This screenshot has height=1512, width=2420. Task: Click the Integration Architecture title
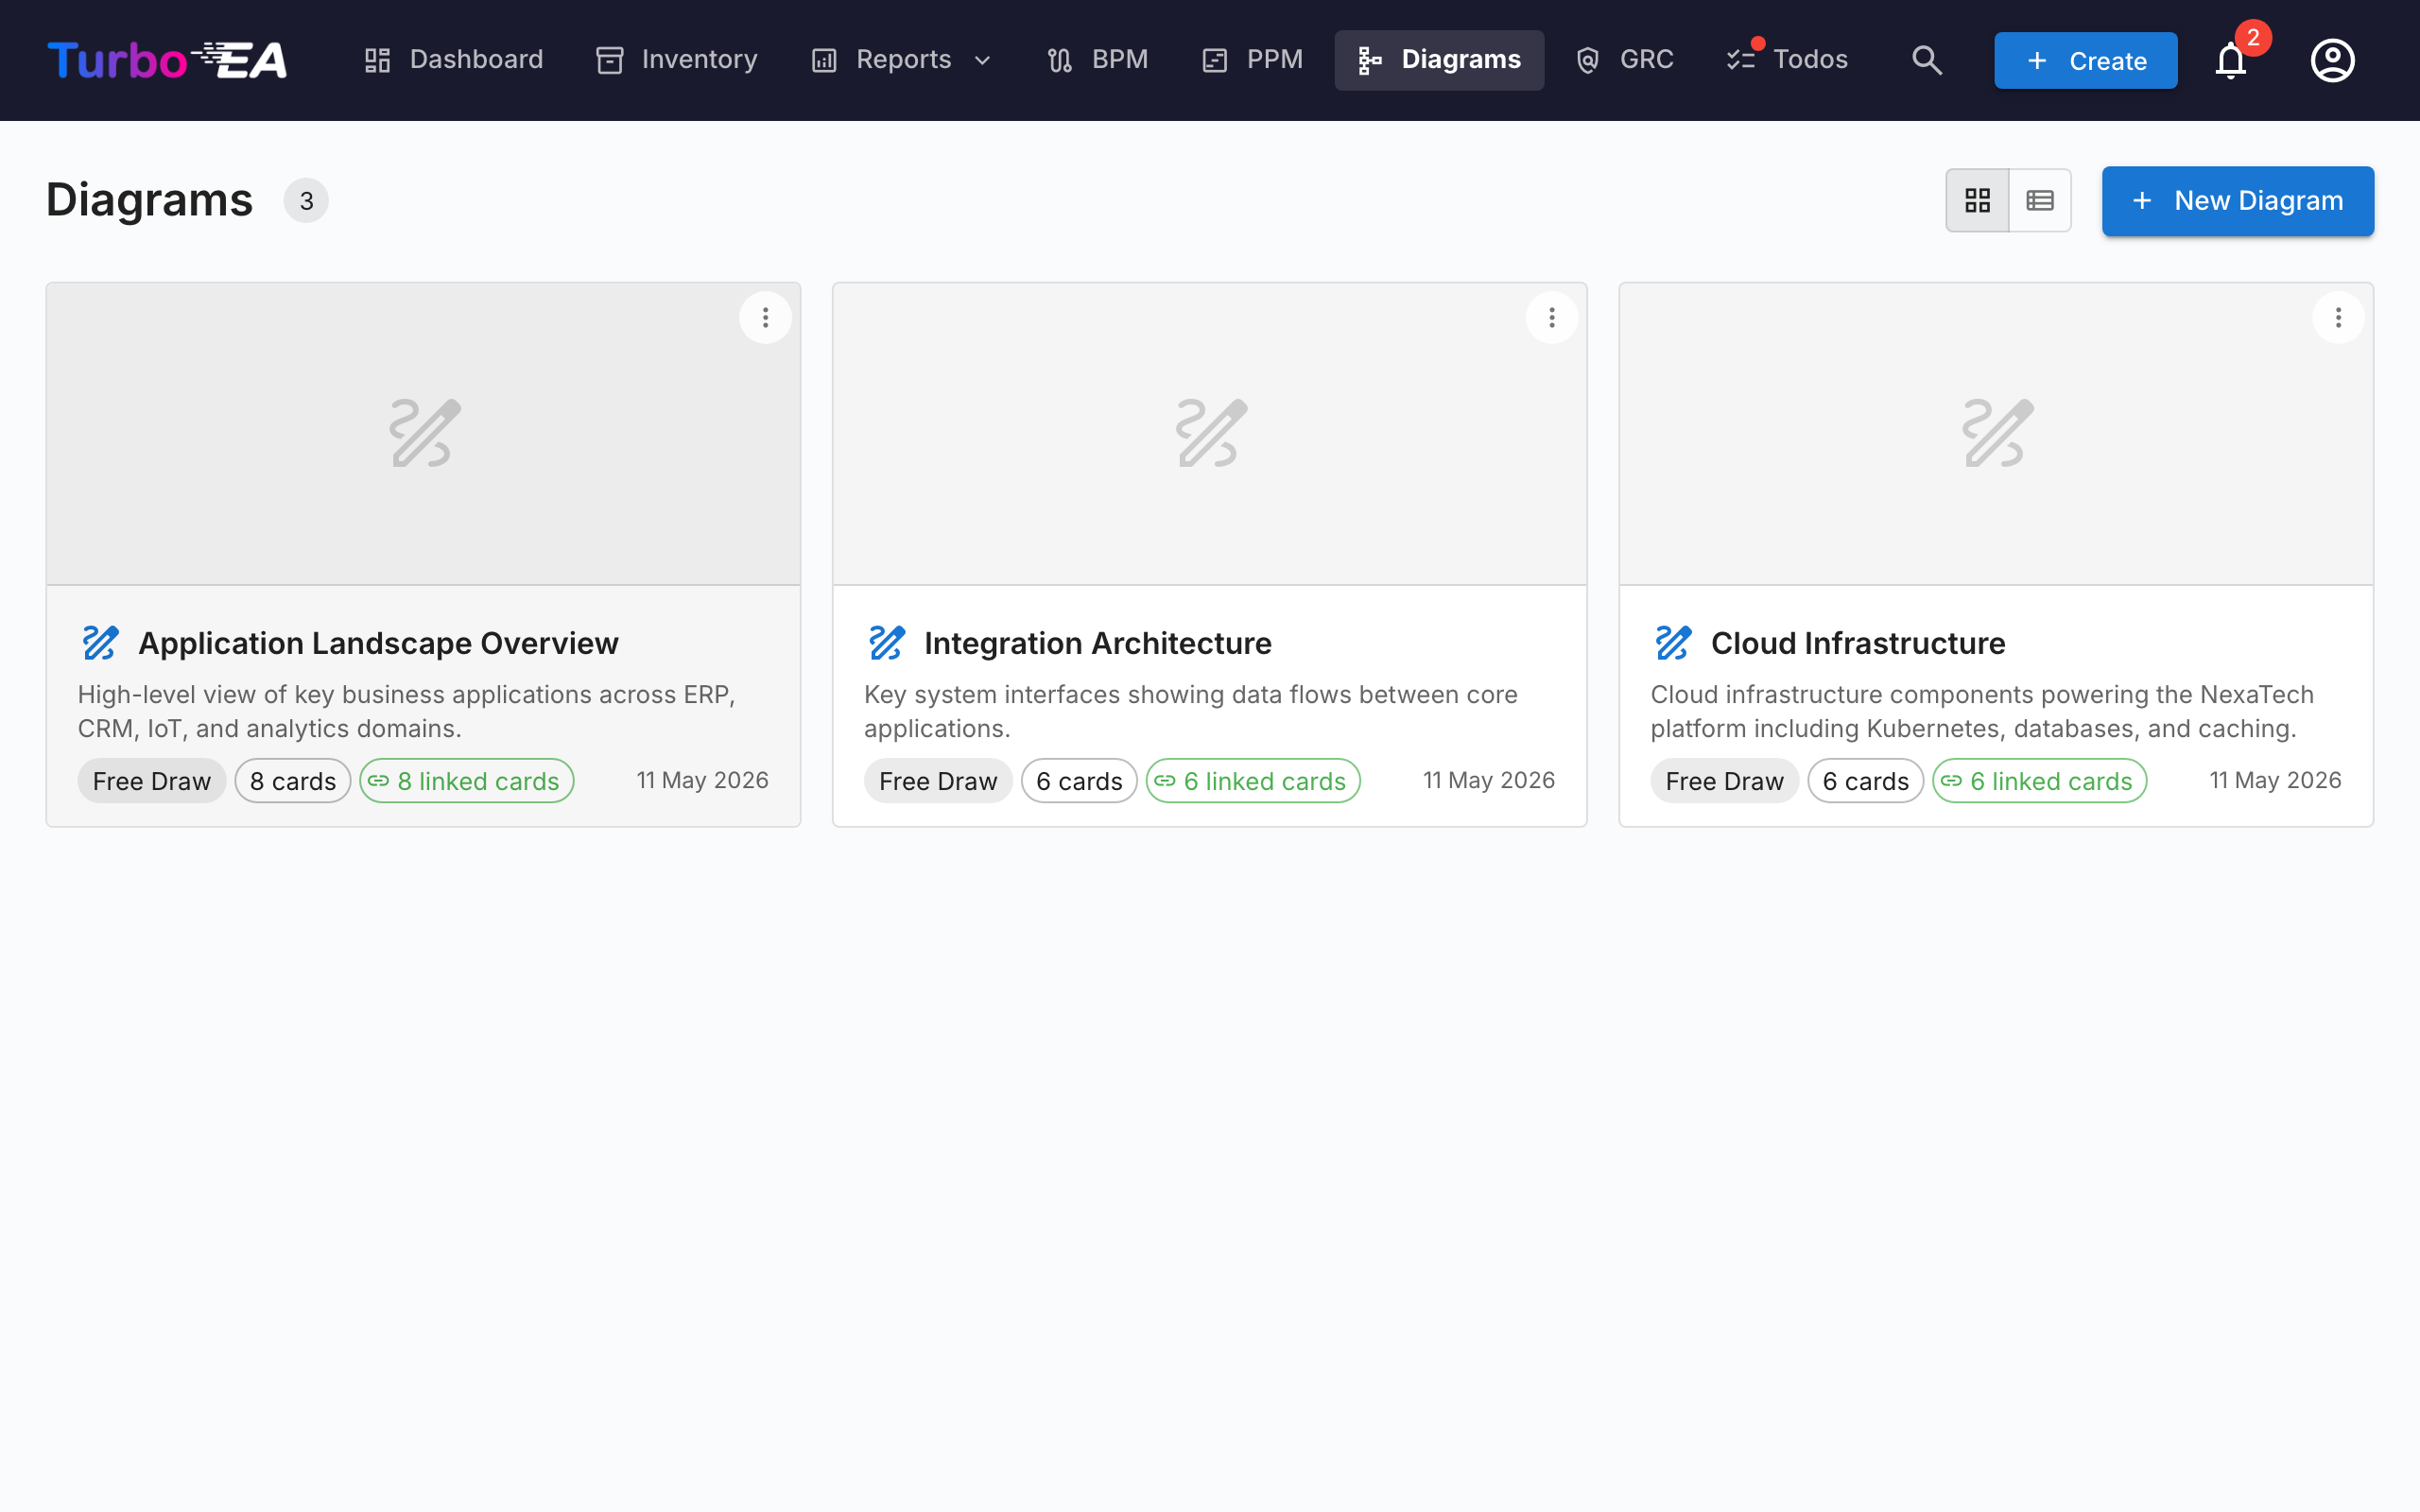pos(1098,643)
